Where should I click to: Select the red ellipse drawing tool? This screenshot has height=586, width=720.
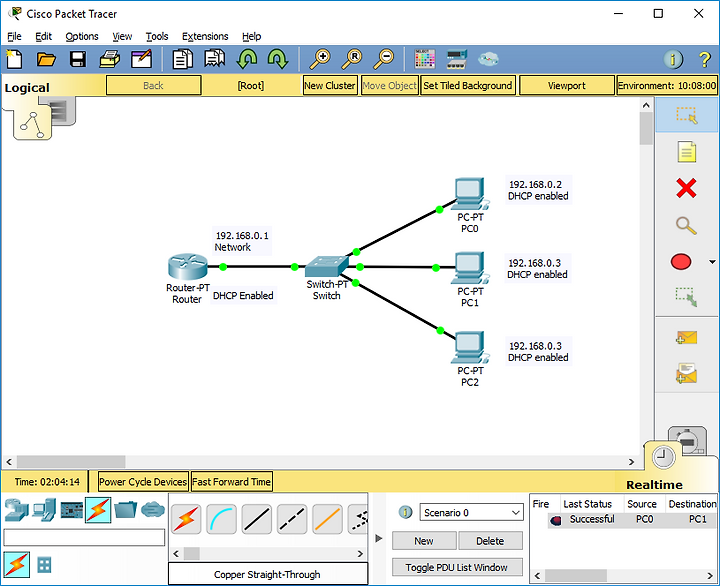[681, 262]
